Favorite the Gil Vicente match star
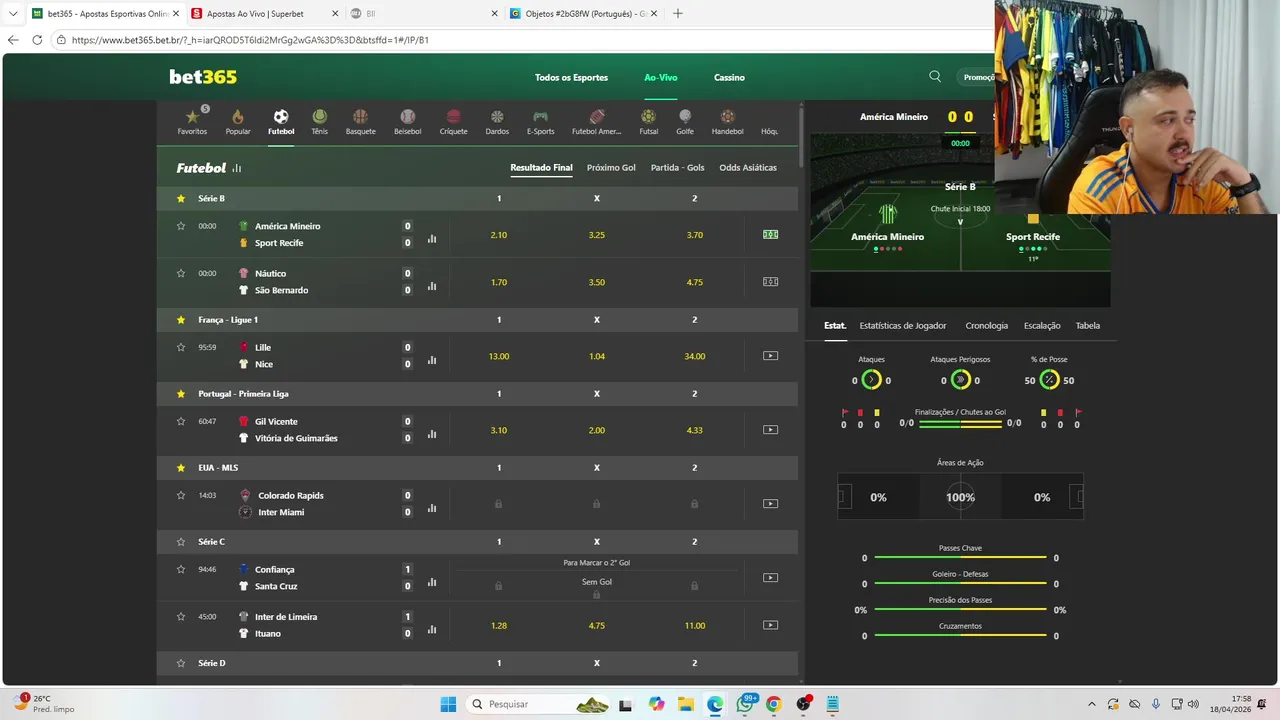Image resolution: width=1280 pixels, height=720 pixels. [181, 421]
